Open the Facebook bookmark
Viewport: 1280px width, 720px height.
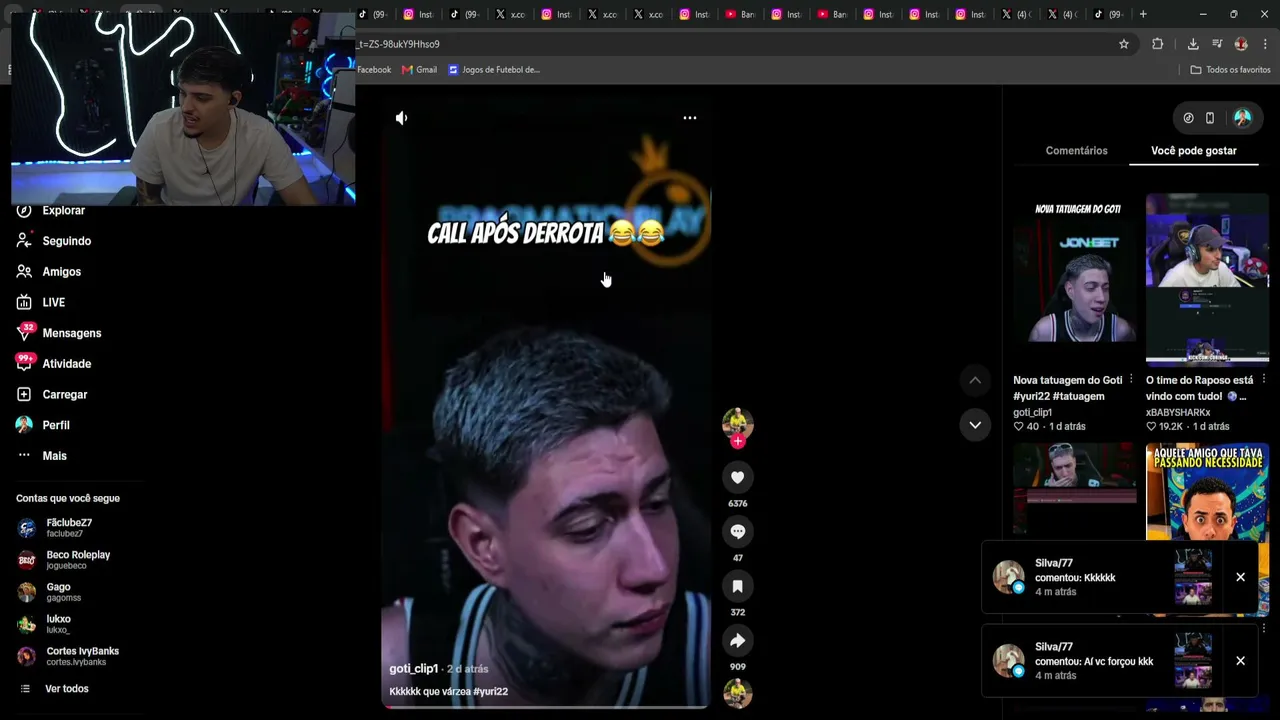click(x=373, y=70)
